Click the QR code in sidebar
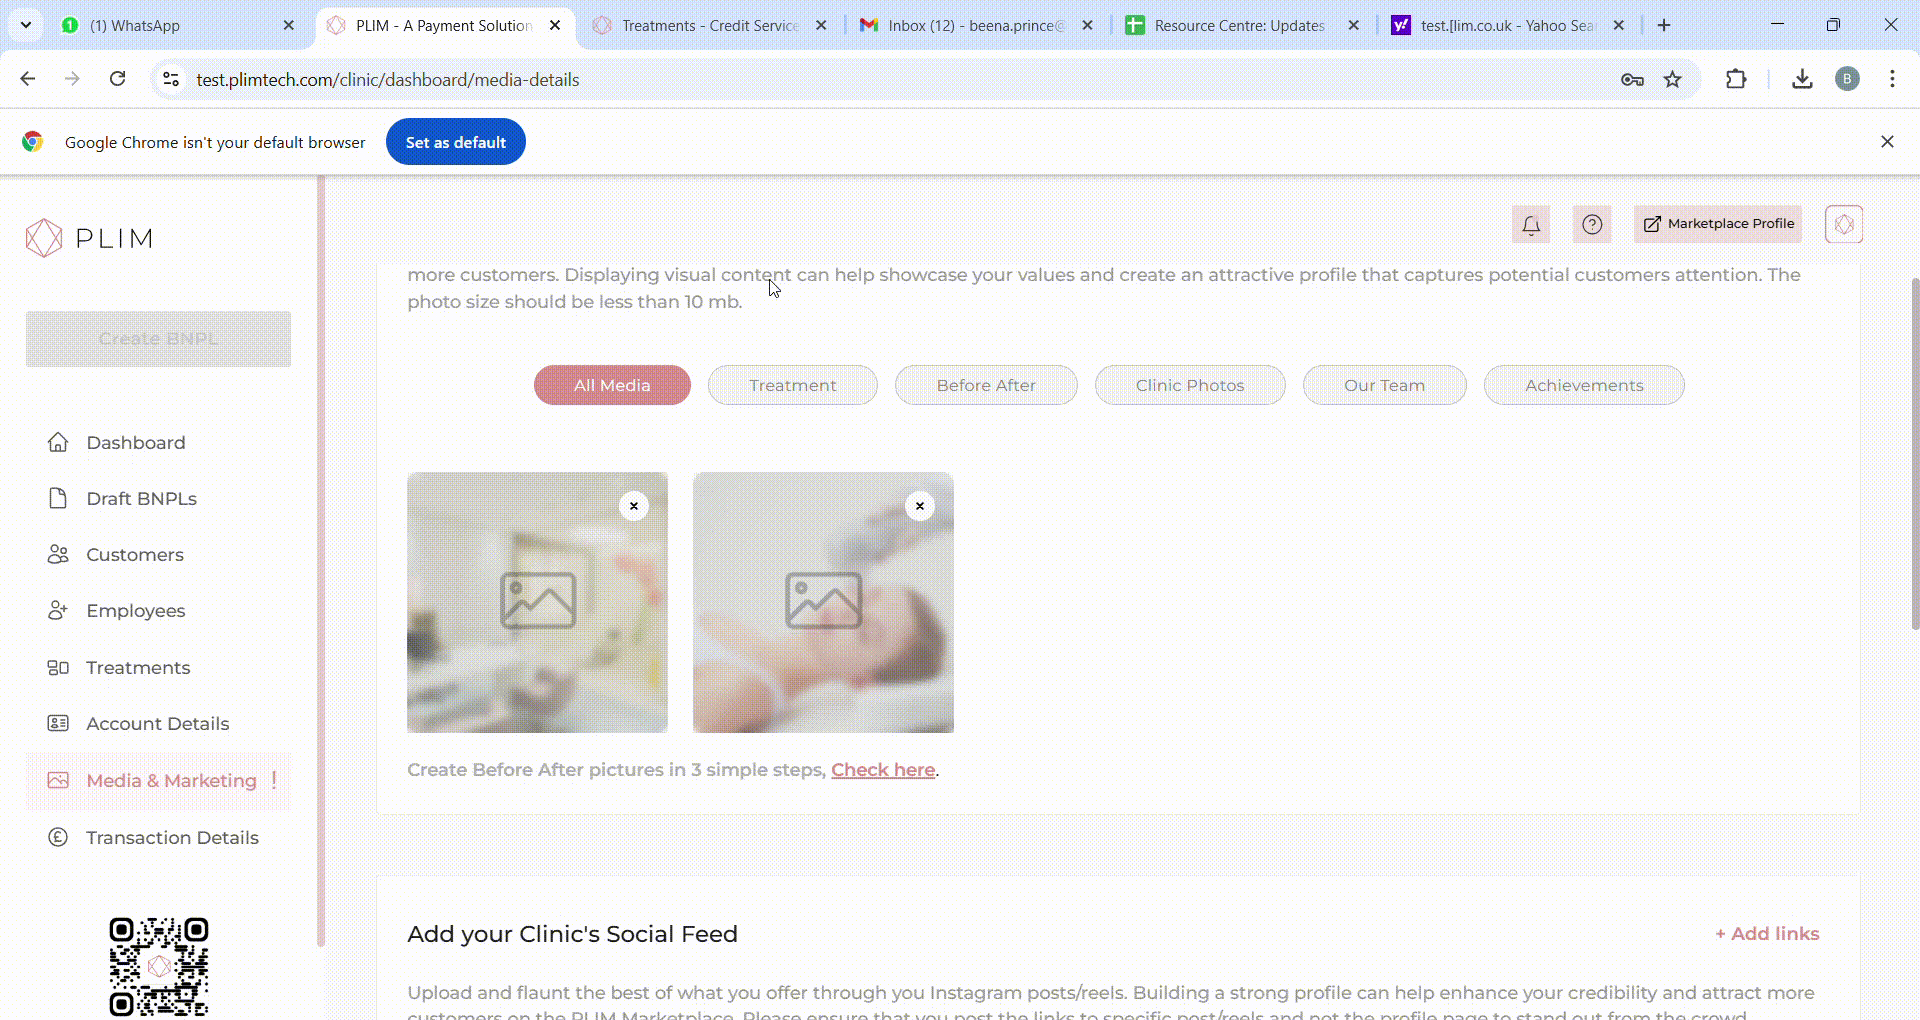 [159, 966]
